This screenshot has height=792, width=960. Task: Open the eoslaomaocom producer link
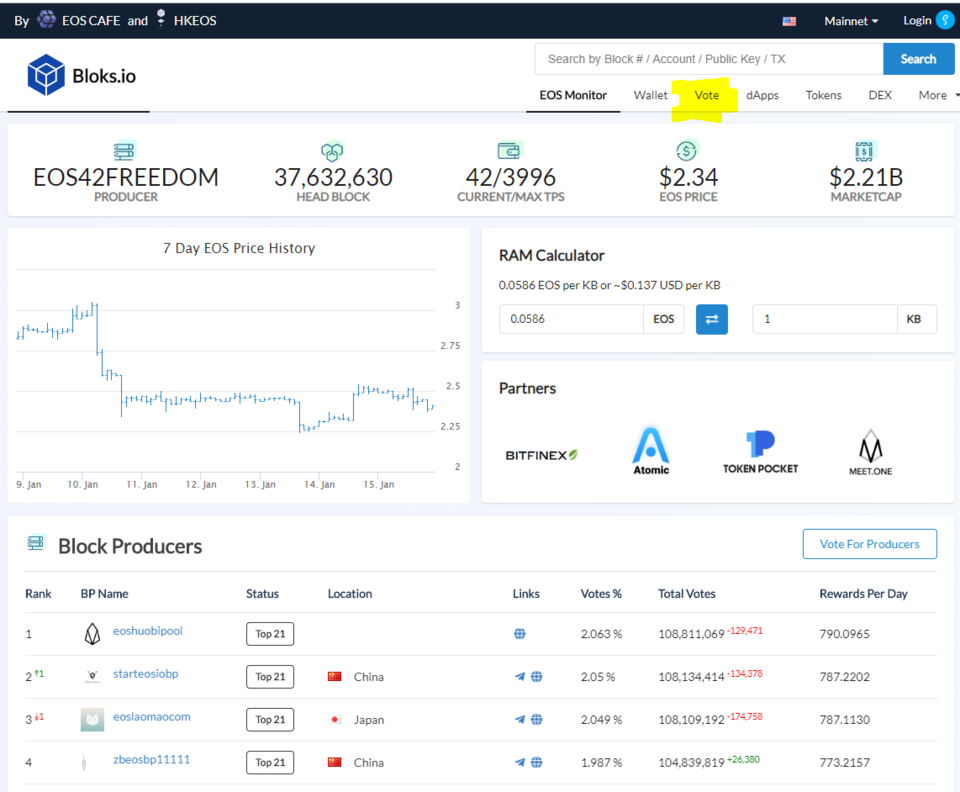click(152, 717)
